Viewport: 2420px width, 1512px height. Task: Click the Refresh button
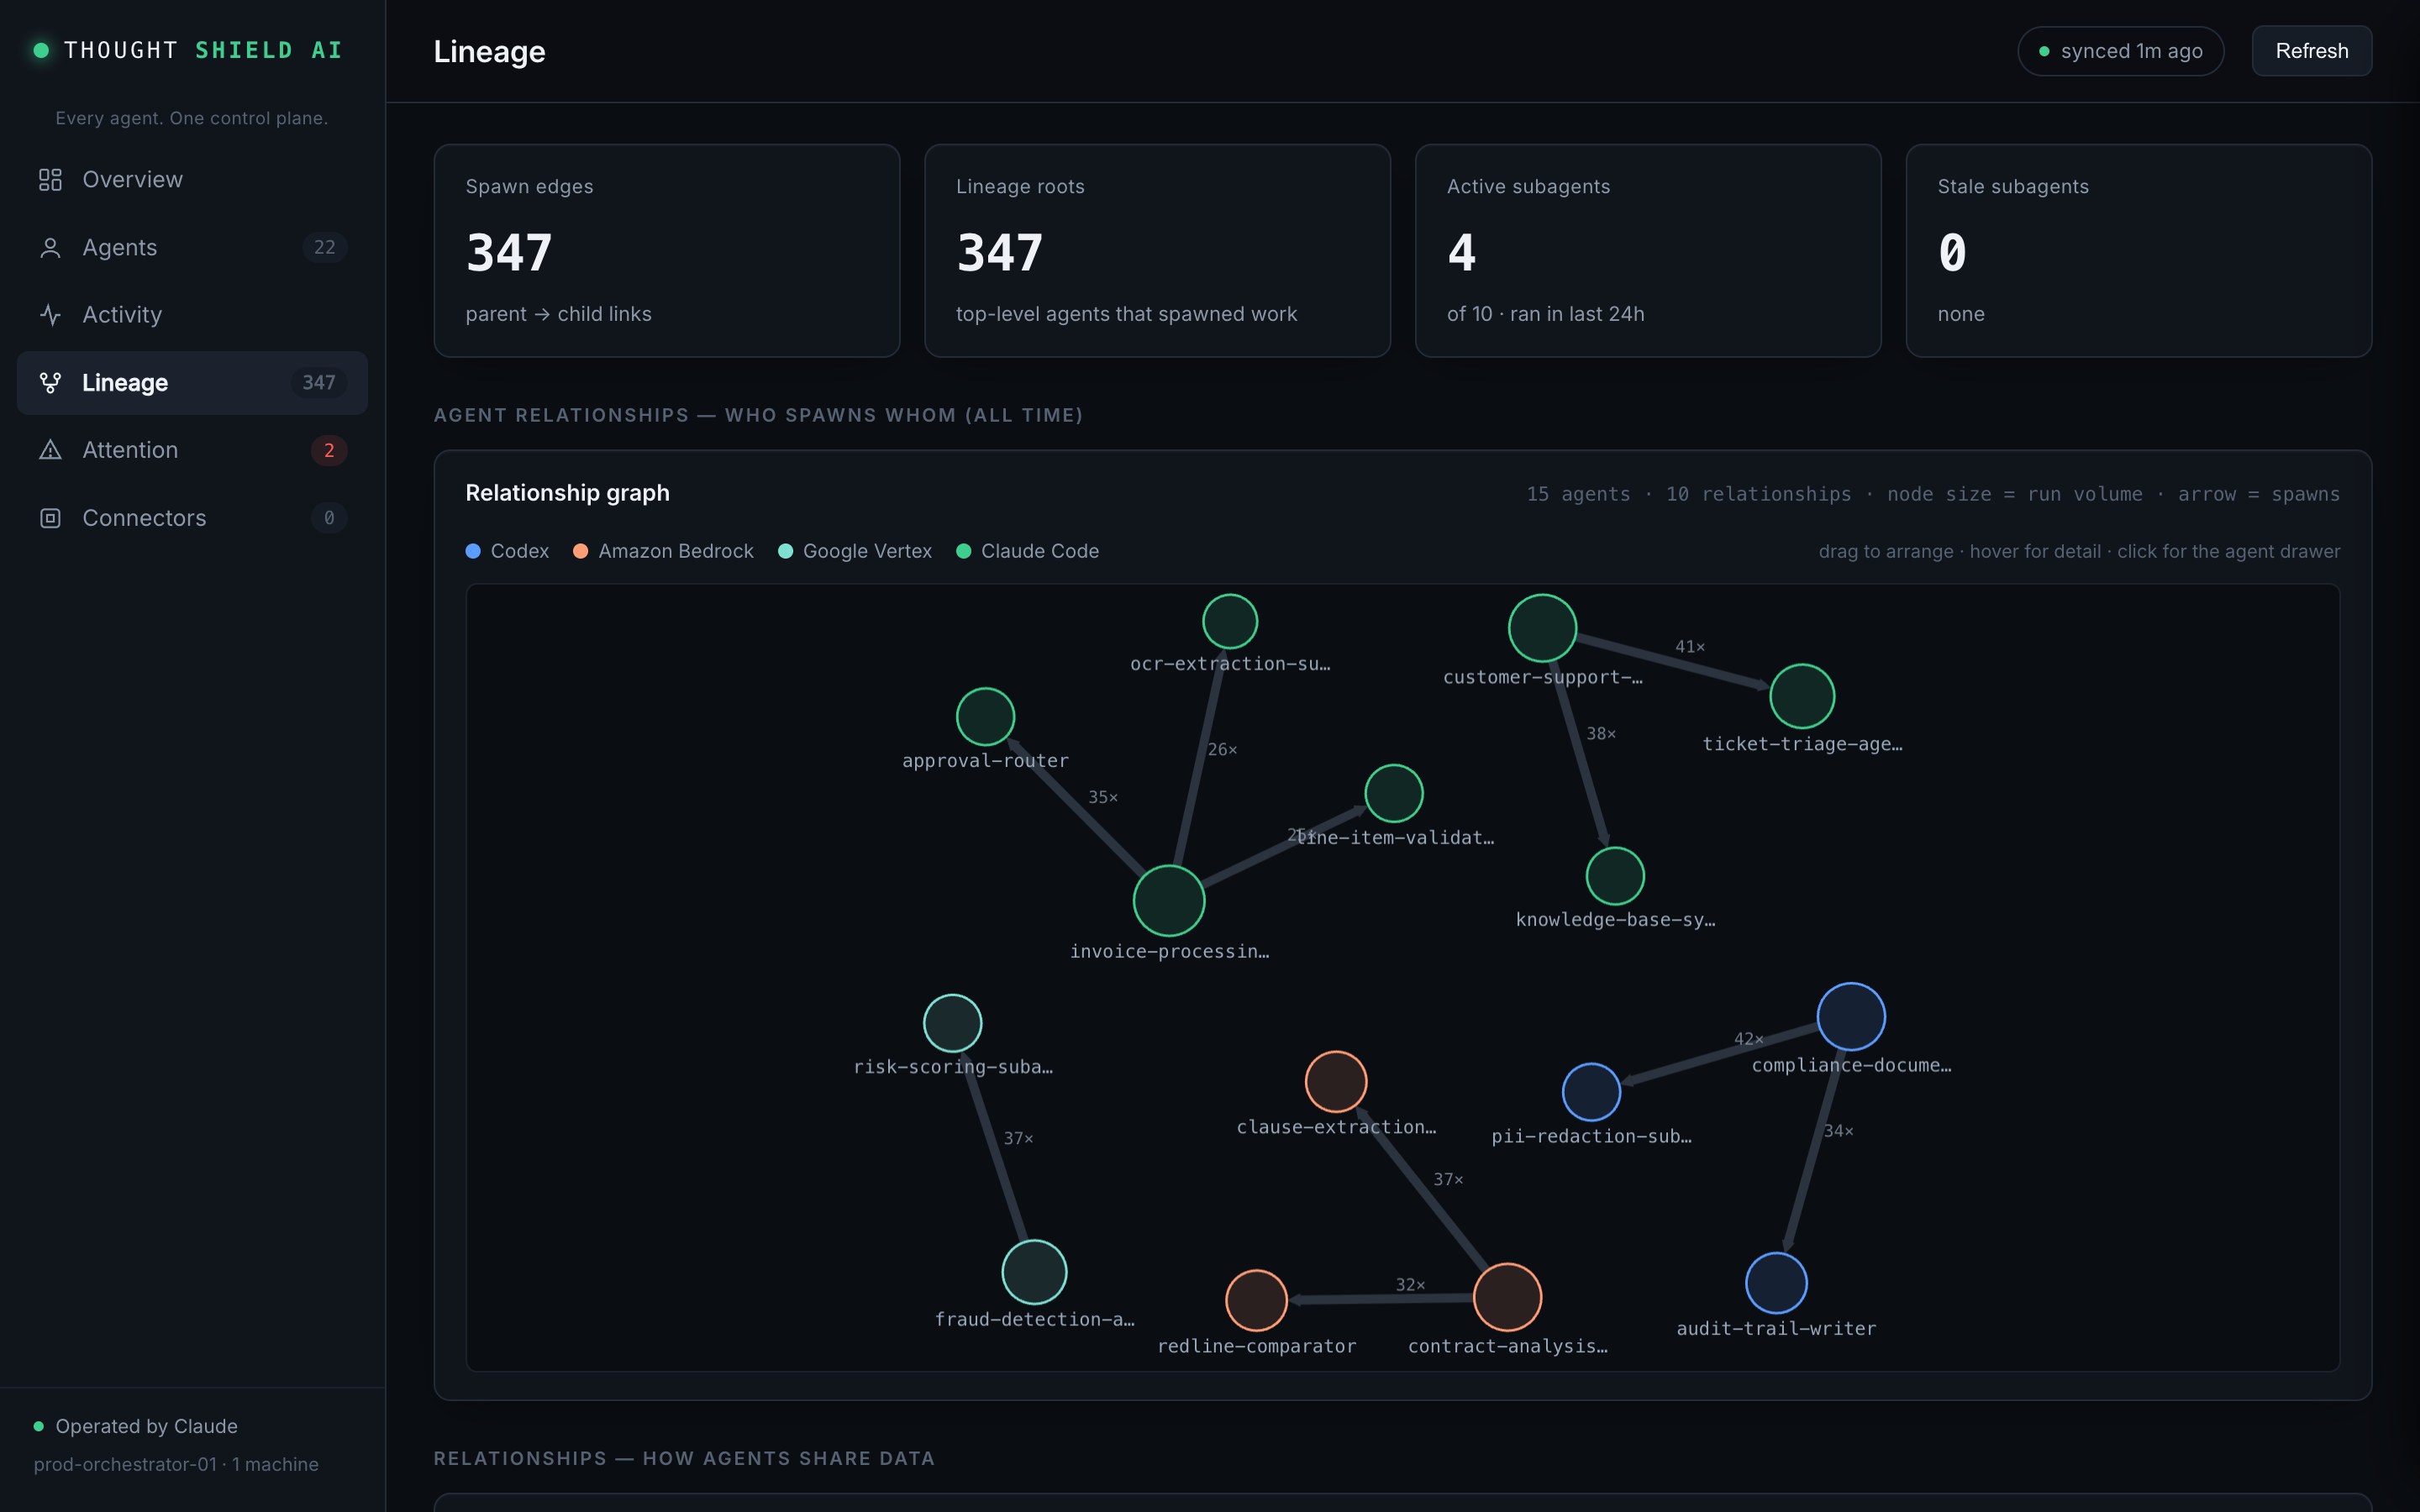click(2311, 51)
